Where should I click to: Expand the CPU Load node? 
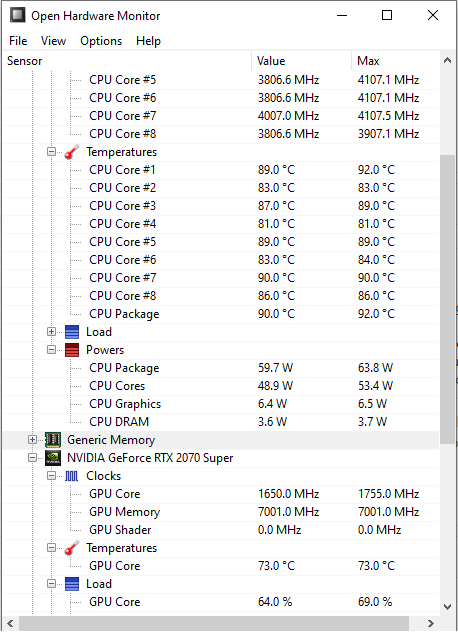tap(51, 332)
